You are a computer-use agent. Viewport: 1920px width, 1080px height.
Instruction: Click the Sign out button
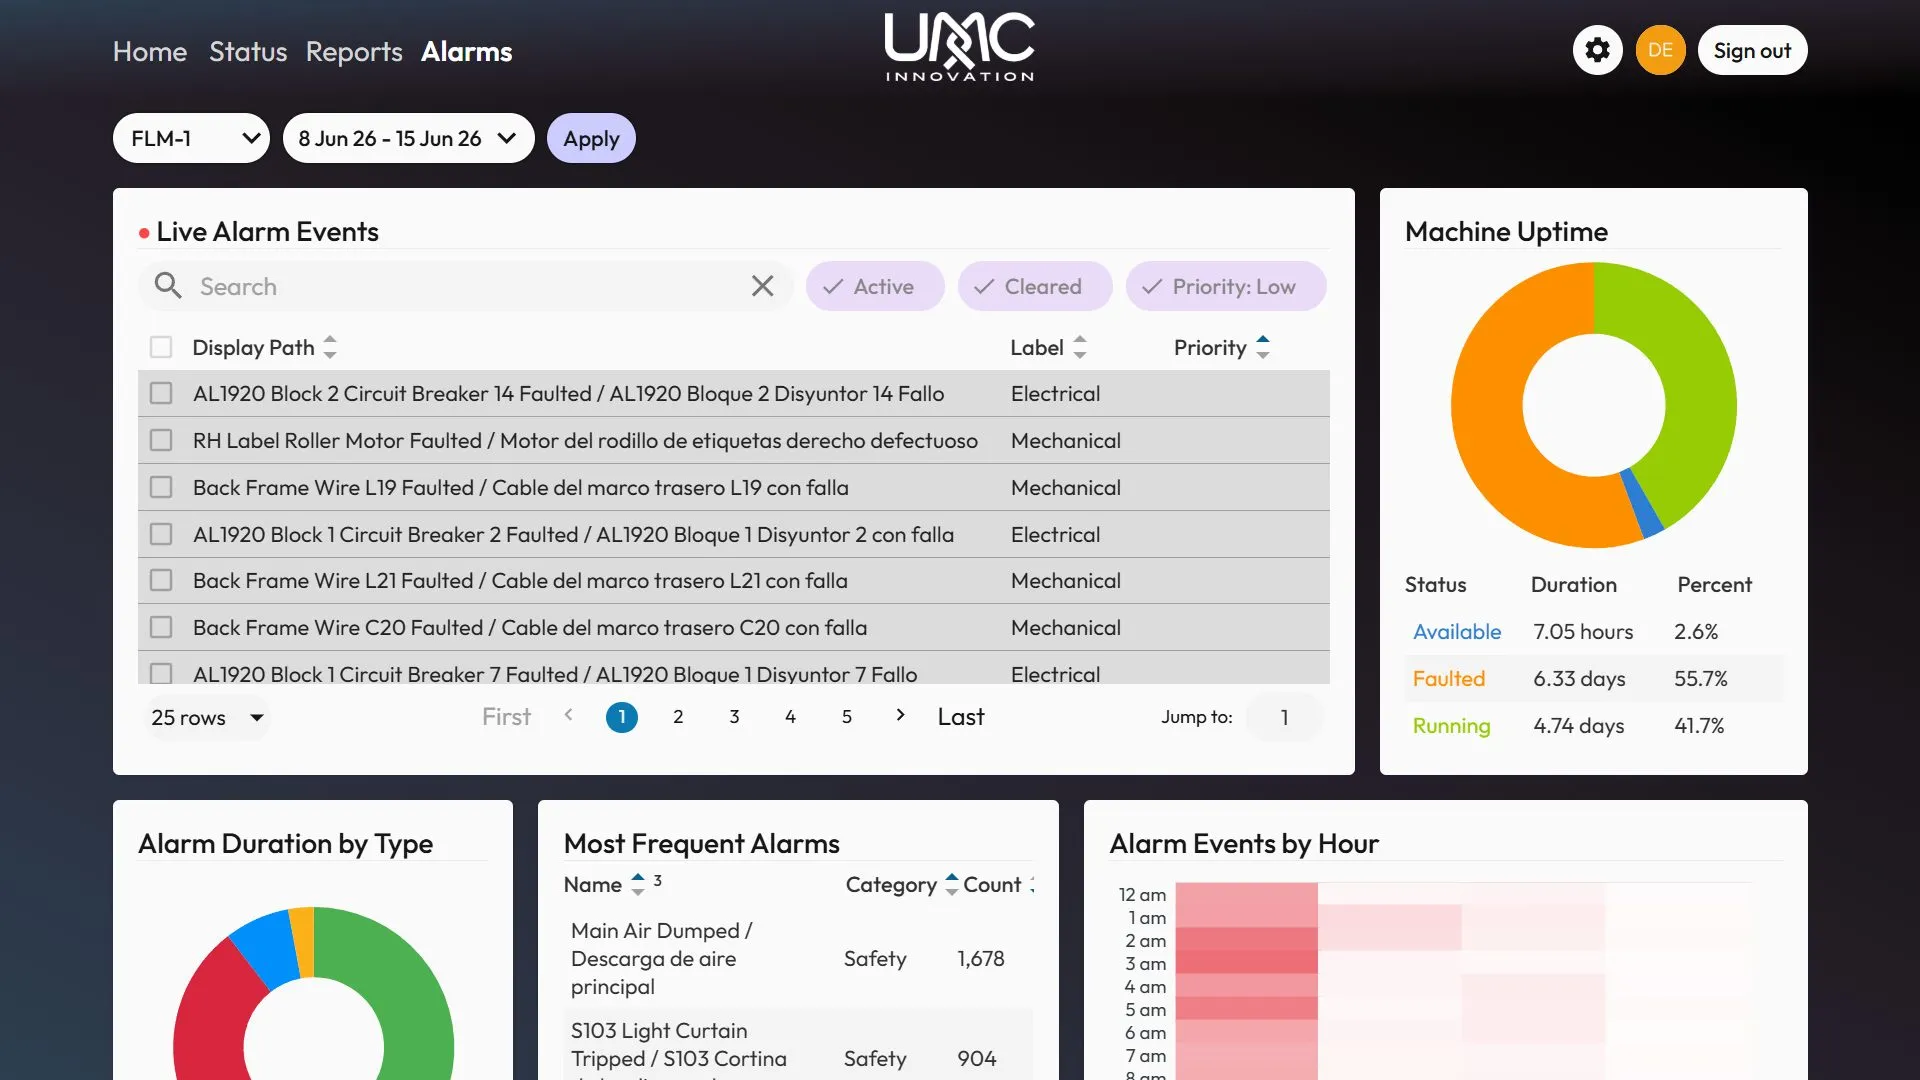1752,51
